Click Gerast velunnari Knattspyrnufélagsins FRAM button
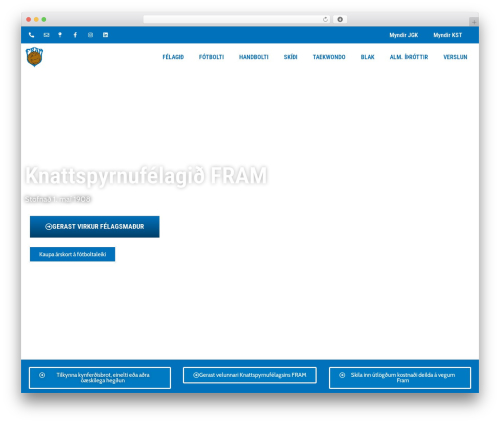This screenshot has height=423, width=500. [x=250, y=375]
